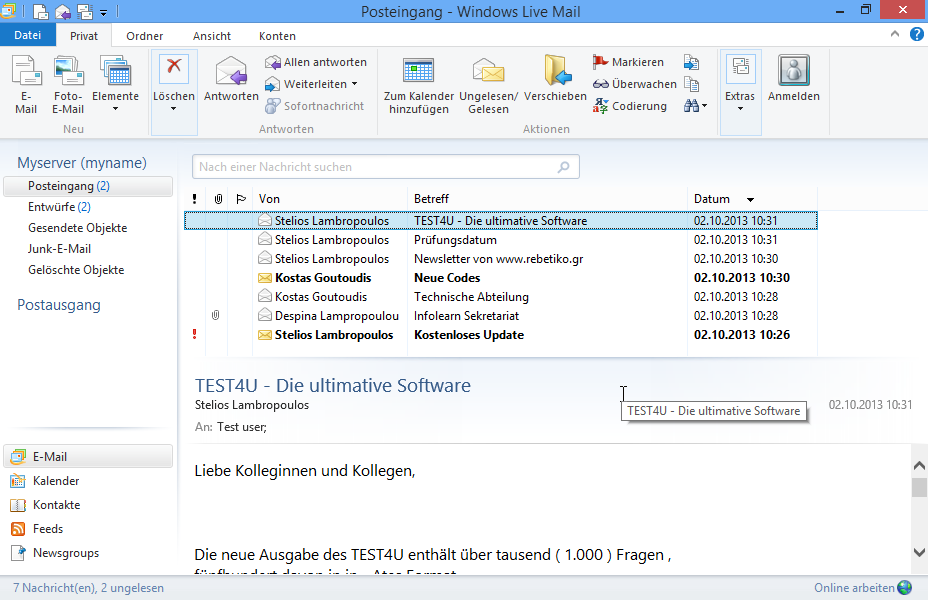Click the Weiterleiten button

[x=307, y=84]
